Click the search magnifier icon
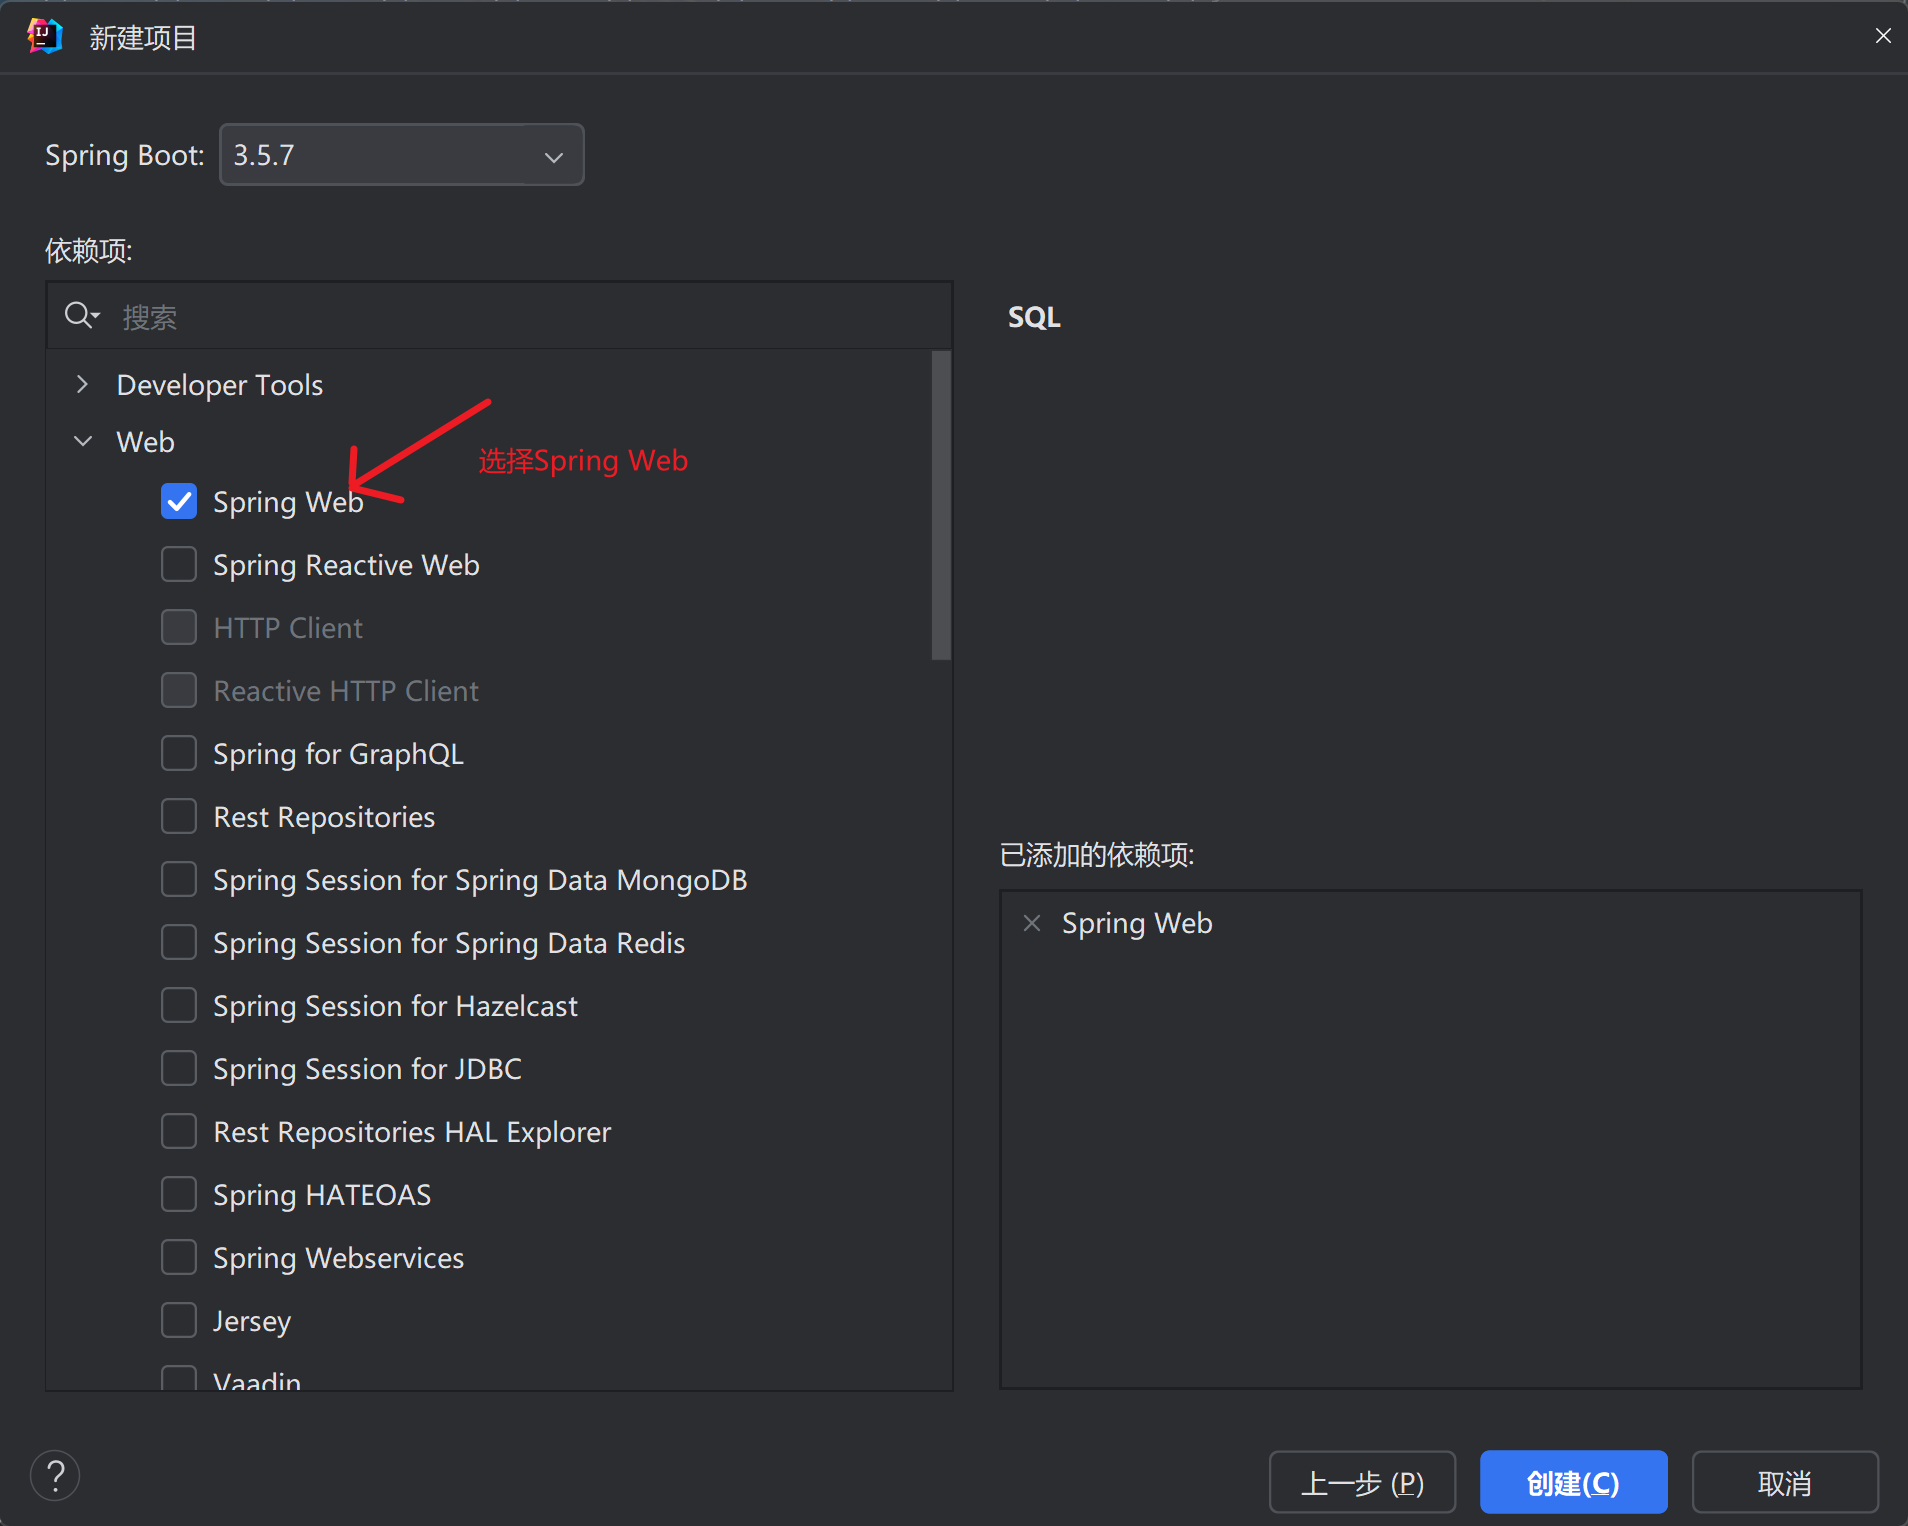1908x1526 pixels. 81,316
